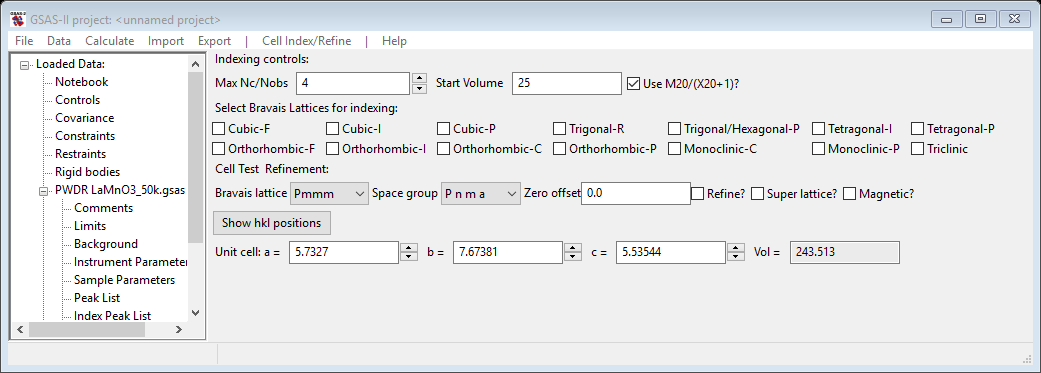Click tree horizontal scrollbar right arrow

pyautogui.click(x=178, y=329)
